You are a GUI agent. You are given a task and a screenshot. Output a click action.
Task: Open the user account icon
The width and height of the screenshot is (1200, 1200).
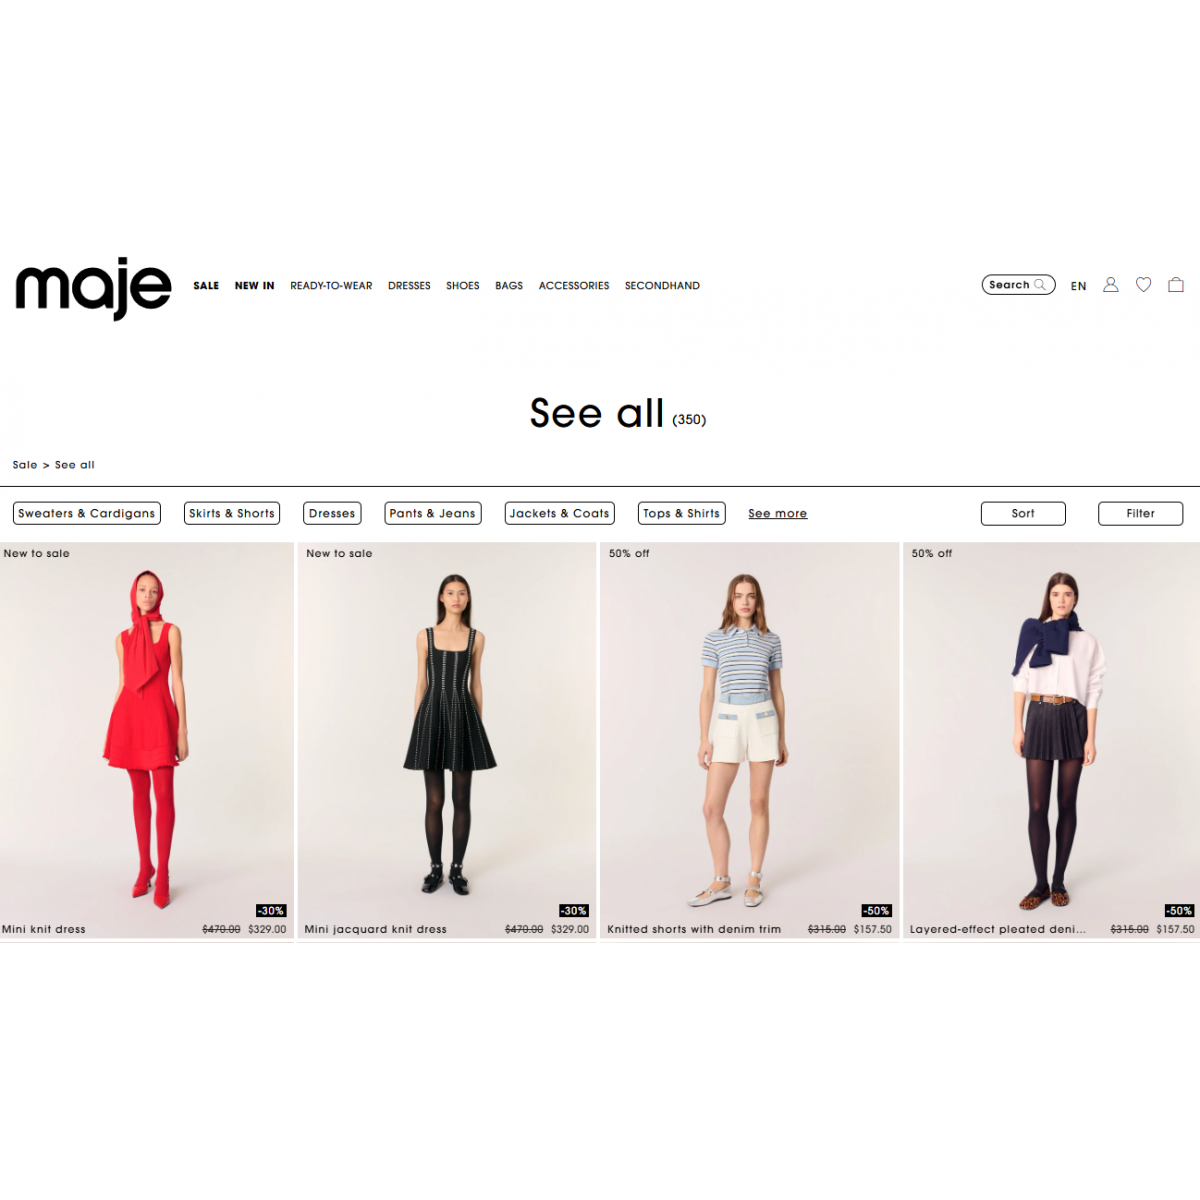pos(1110,285)
